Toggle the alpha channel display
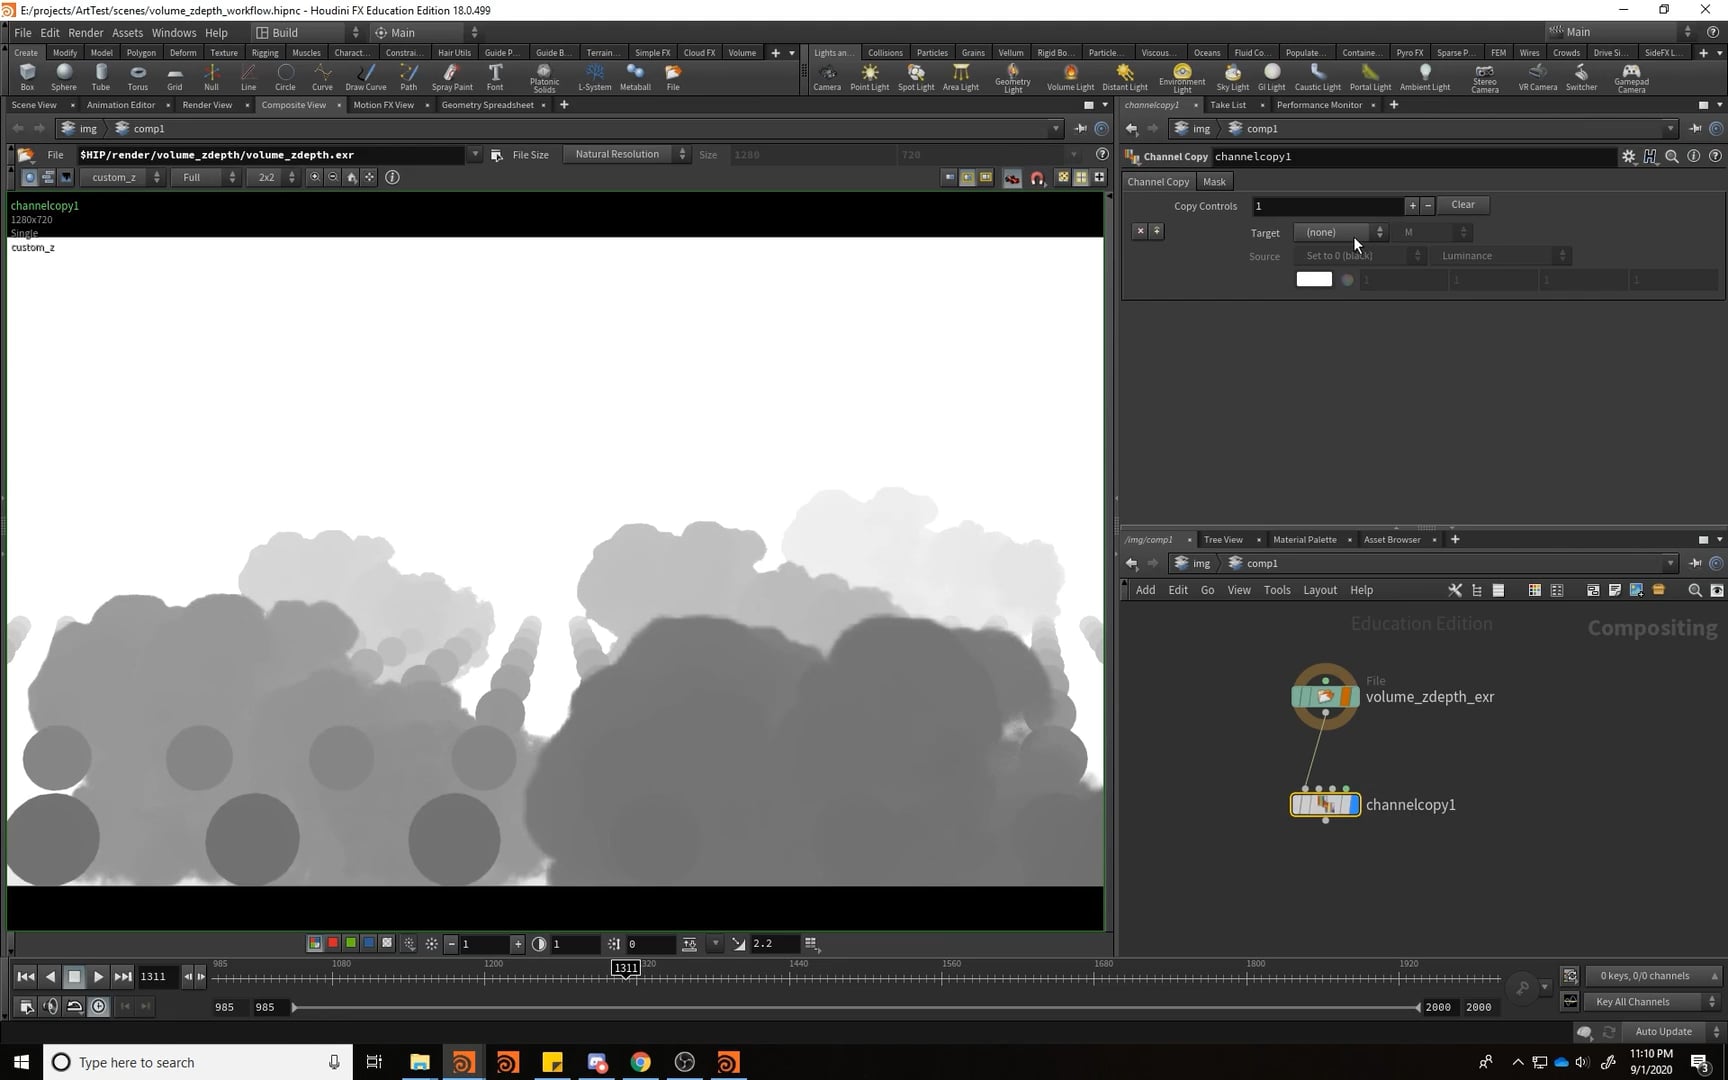Image resolution: width=1728 pixels, height=1080 pixels. tap(387, 943)
